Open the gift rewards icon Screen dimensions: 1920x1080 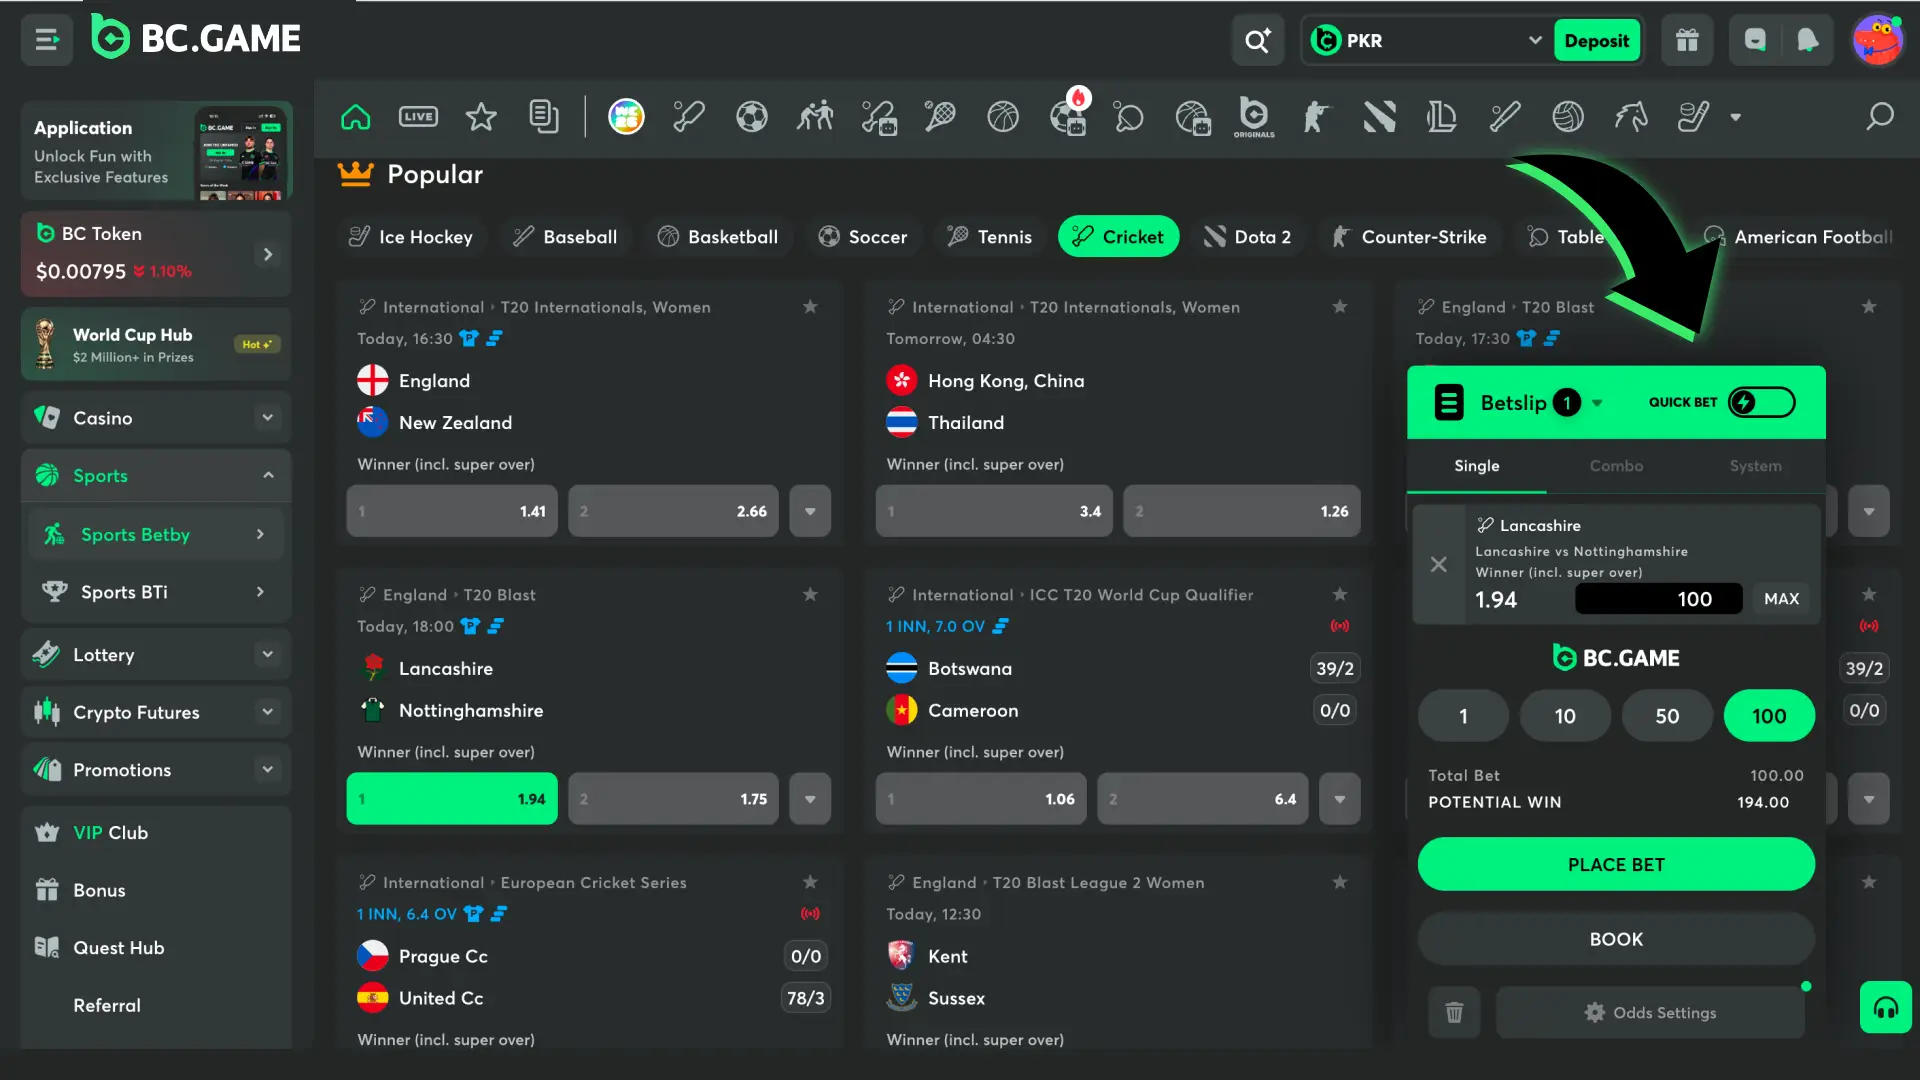tap(1687, 41)
